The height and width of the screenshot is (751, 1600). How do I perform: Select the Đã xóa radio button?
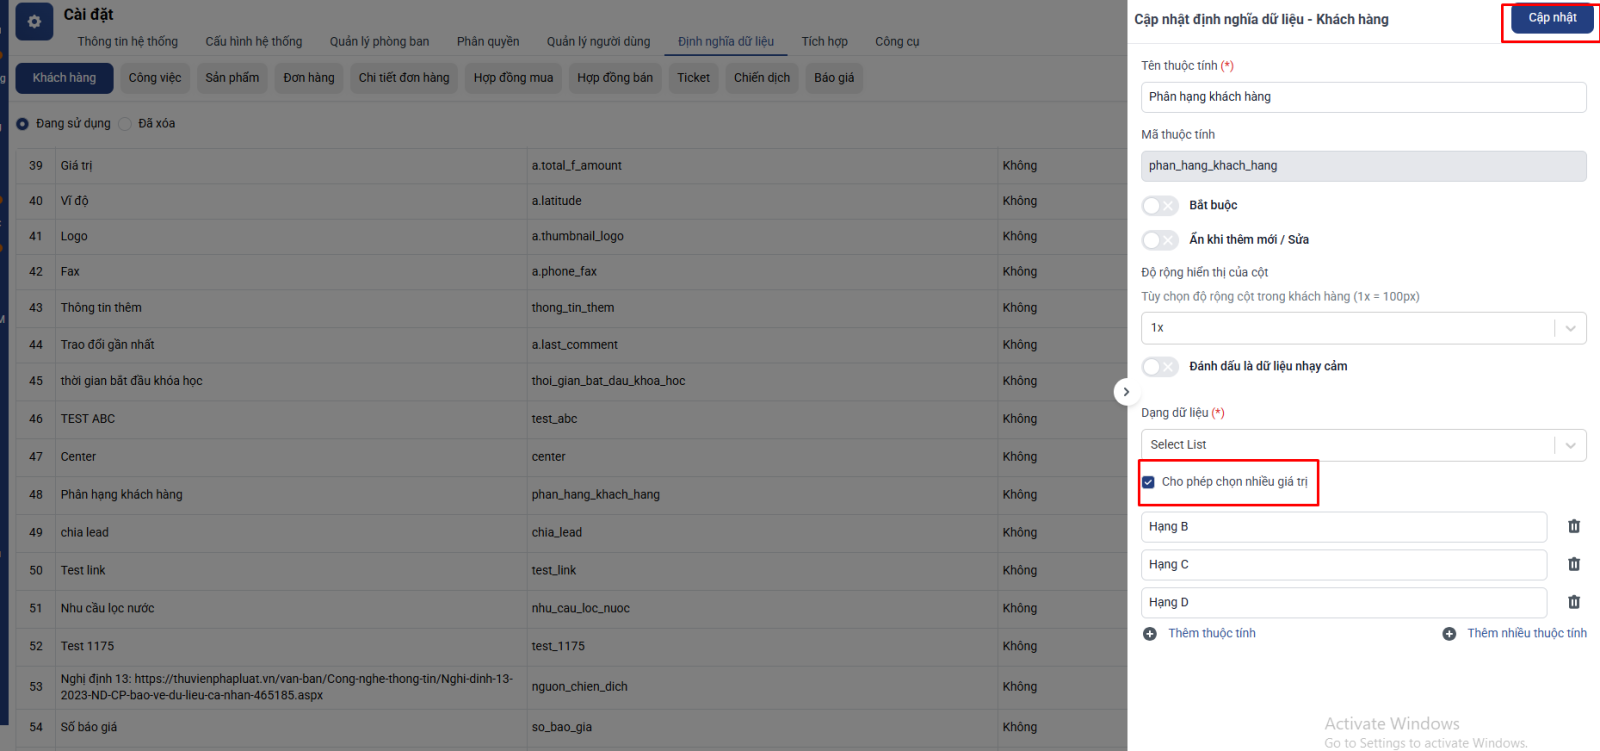click(125, 124)
